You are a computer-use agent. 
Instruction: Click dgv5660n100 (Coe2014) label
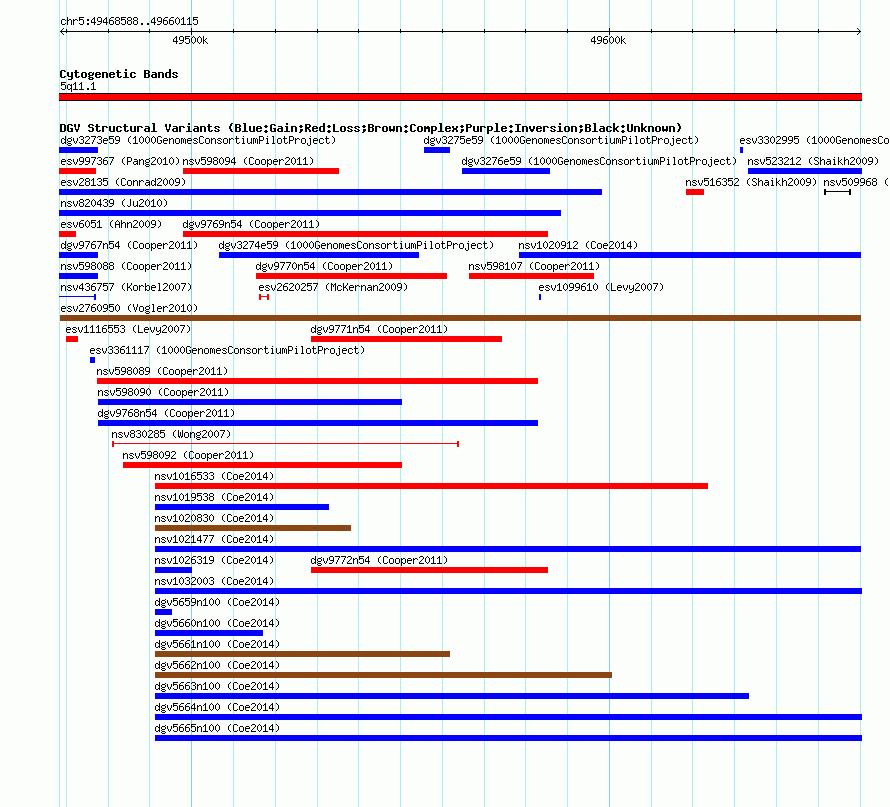point(217,623)
